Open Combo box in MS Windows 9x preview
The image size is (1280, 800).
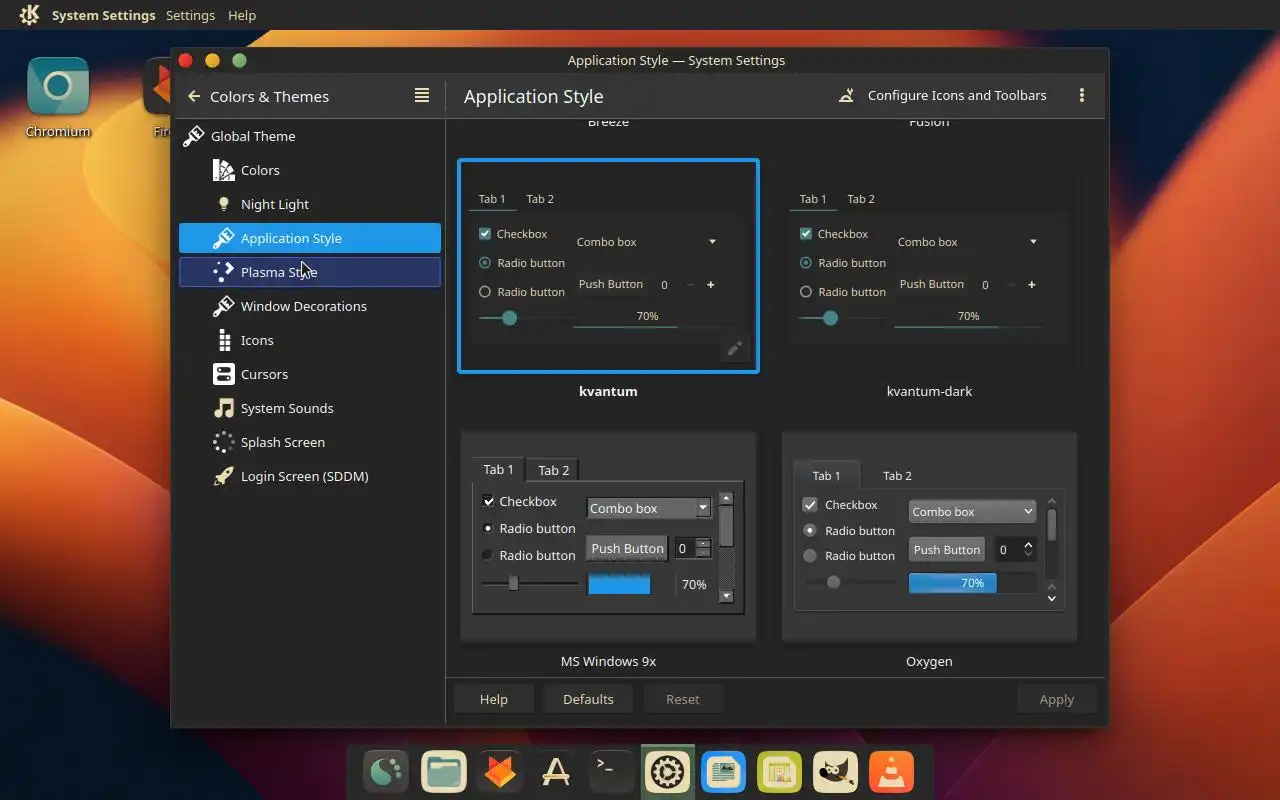click(x=648, y=508)
